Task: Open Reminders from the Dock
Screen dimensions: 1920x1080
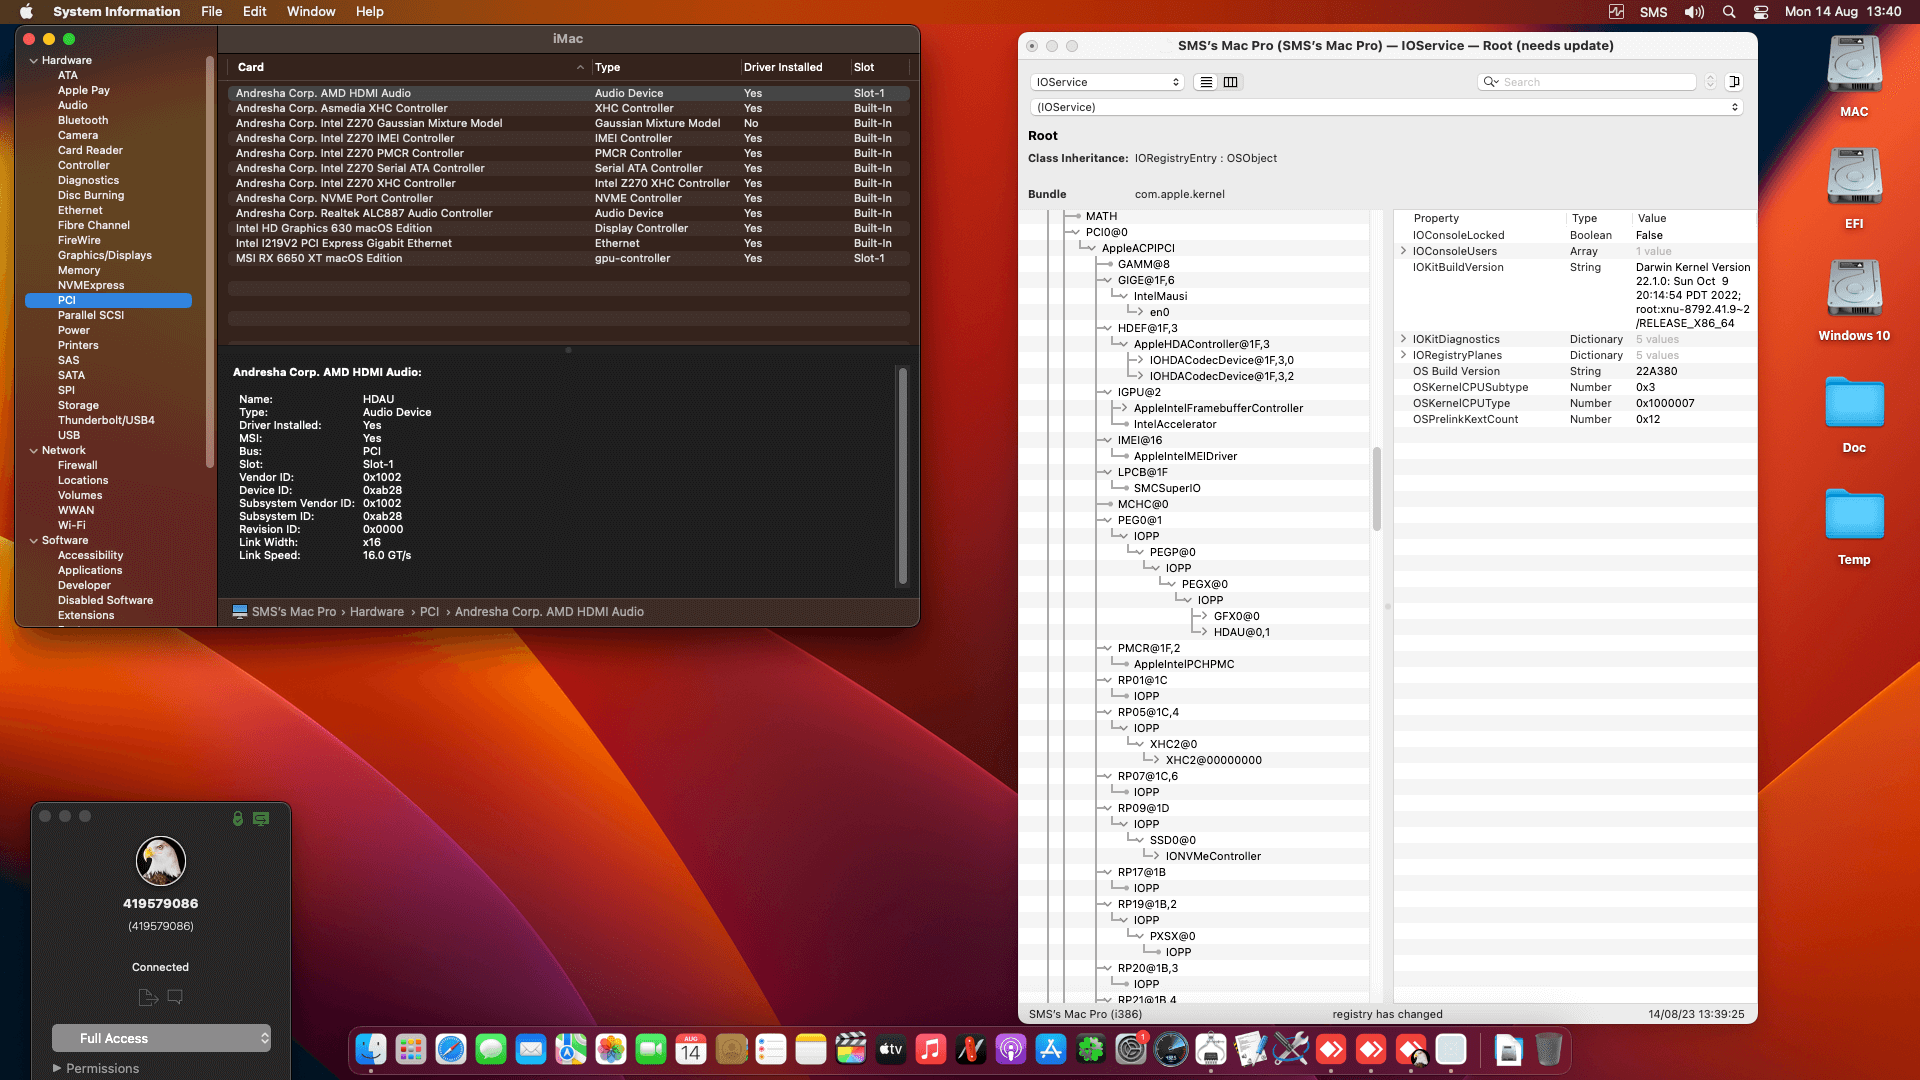Action: [771, 1049]
